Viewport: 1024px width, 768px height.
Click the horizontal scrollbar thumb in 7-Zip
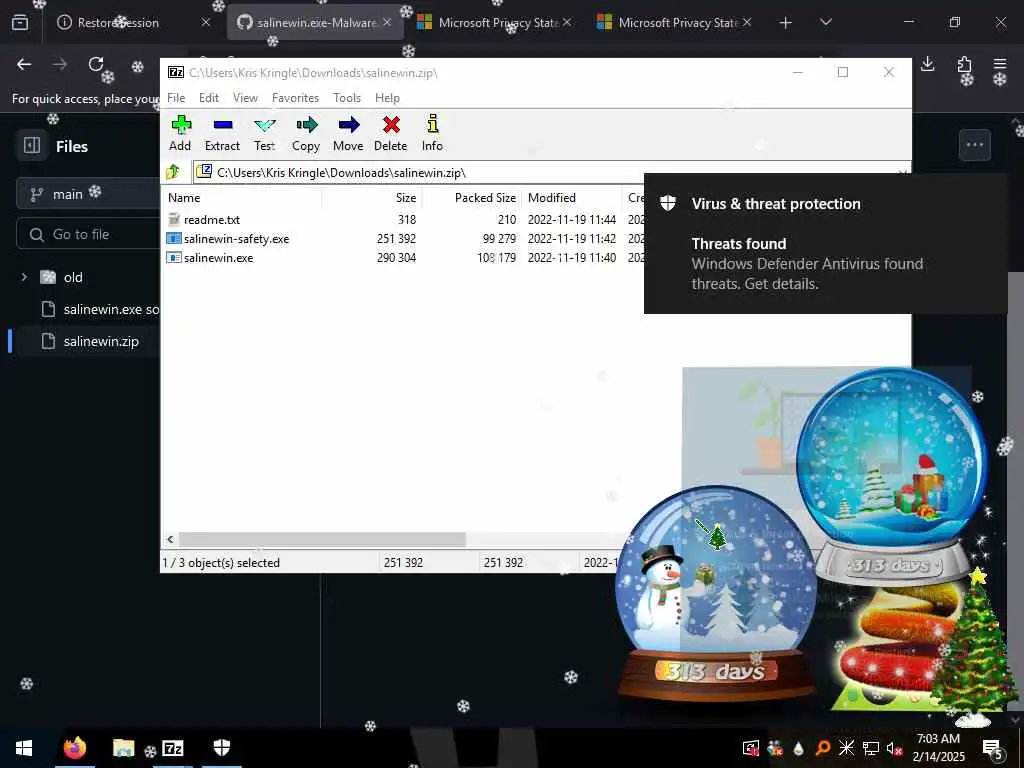click(322, 539)
